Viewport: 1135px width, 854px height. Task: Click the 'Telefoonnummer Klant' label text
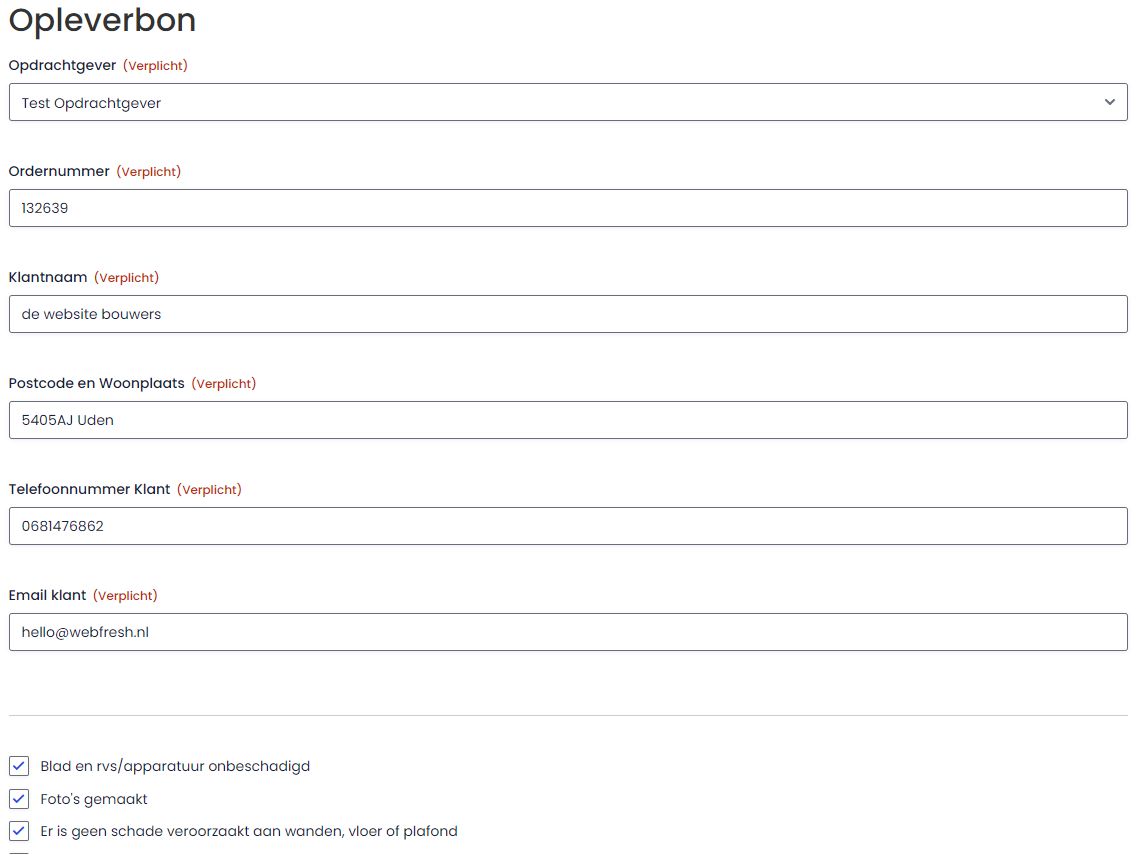[89, 489]
